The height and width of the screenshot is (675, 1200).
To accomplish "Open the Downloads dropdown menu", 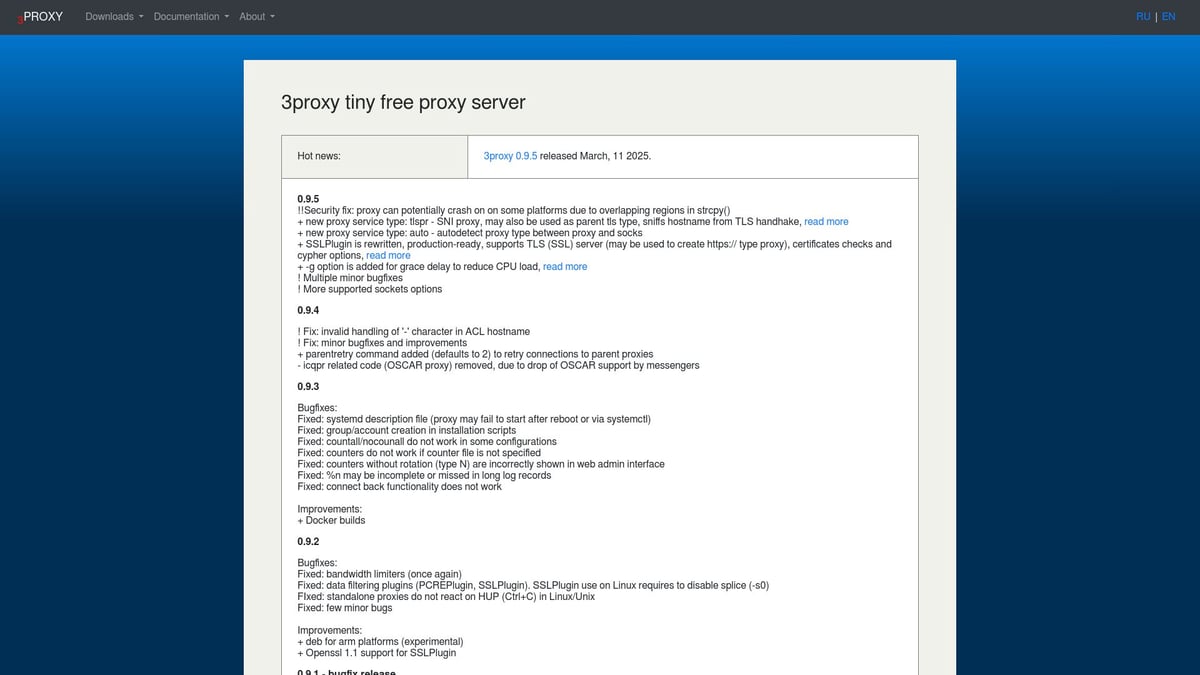I will [x=114, y=17].
